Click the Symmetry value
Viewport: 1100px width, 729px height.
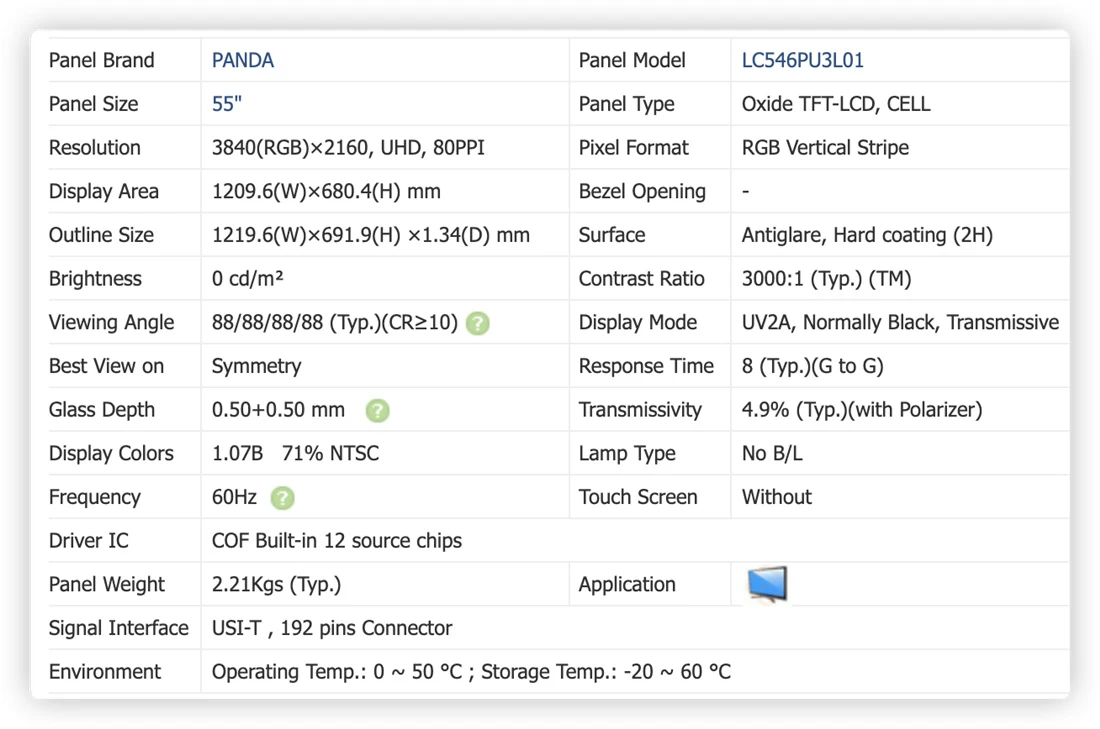point(256,366)
